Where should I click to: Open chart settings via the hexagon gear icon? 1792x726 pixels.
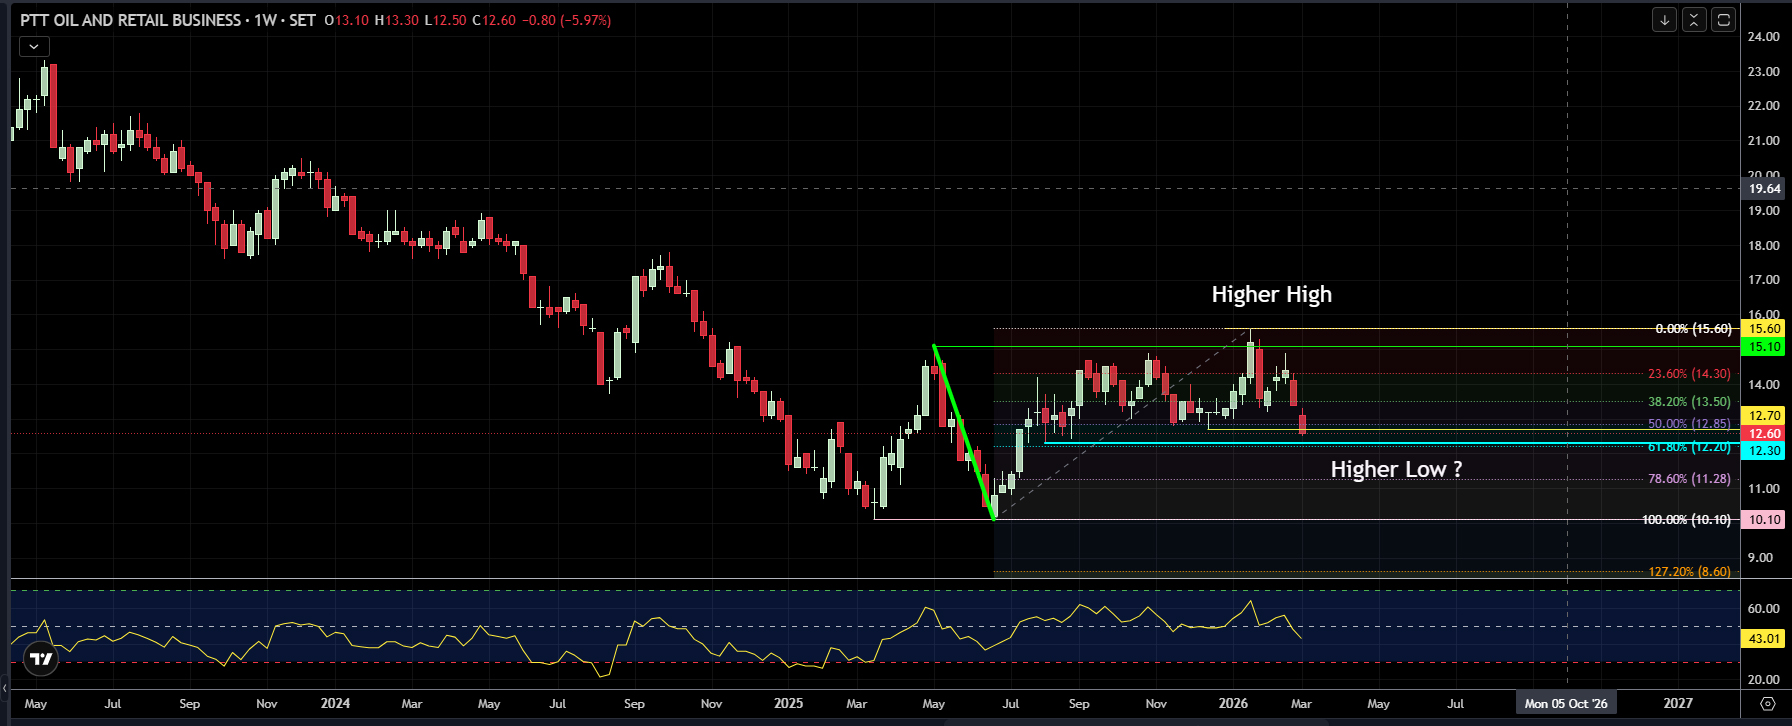(1767, 704)
